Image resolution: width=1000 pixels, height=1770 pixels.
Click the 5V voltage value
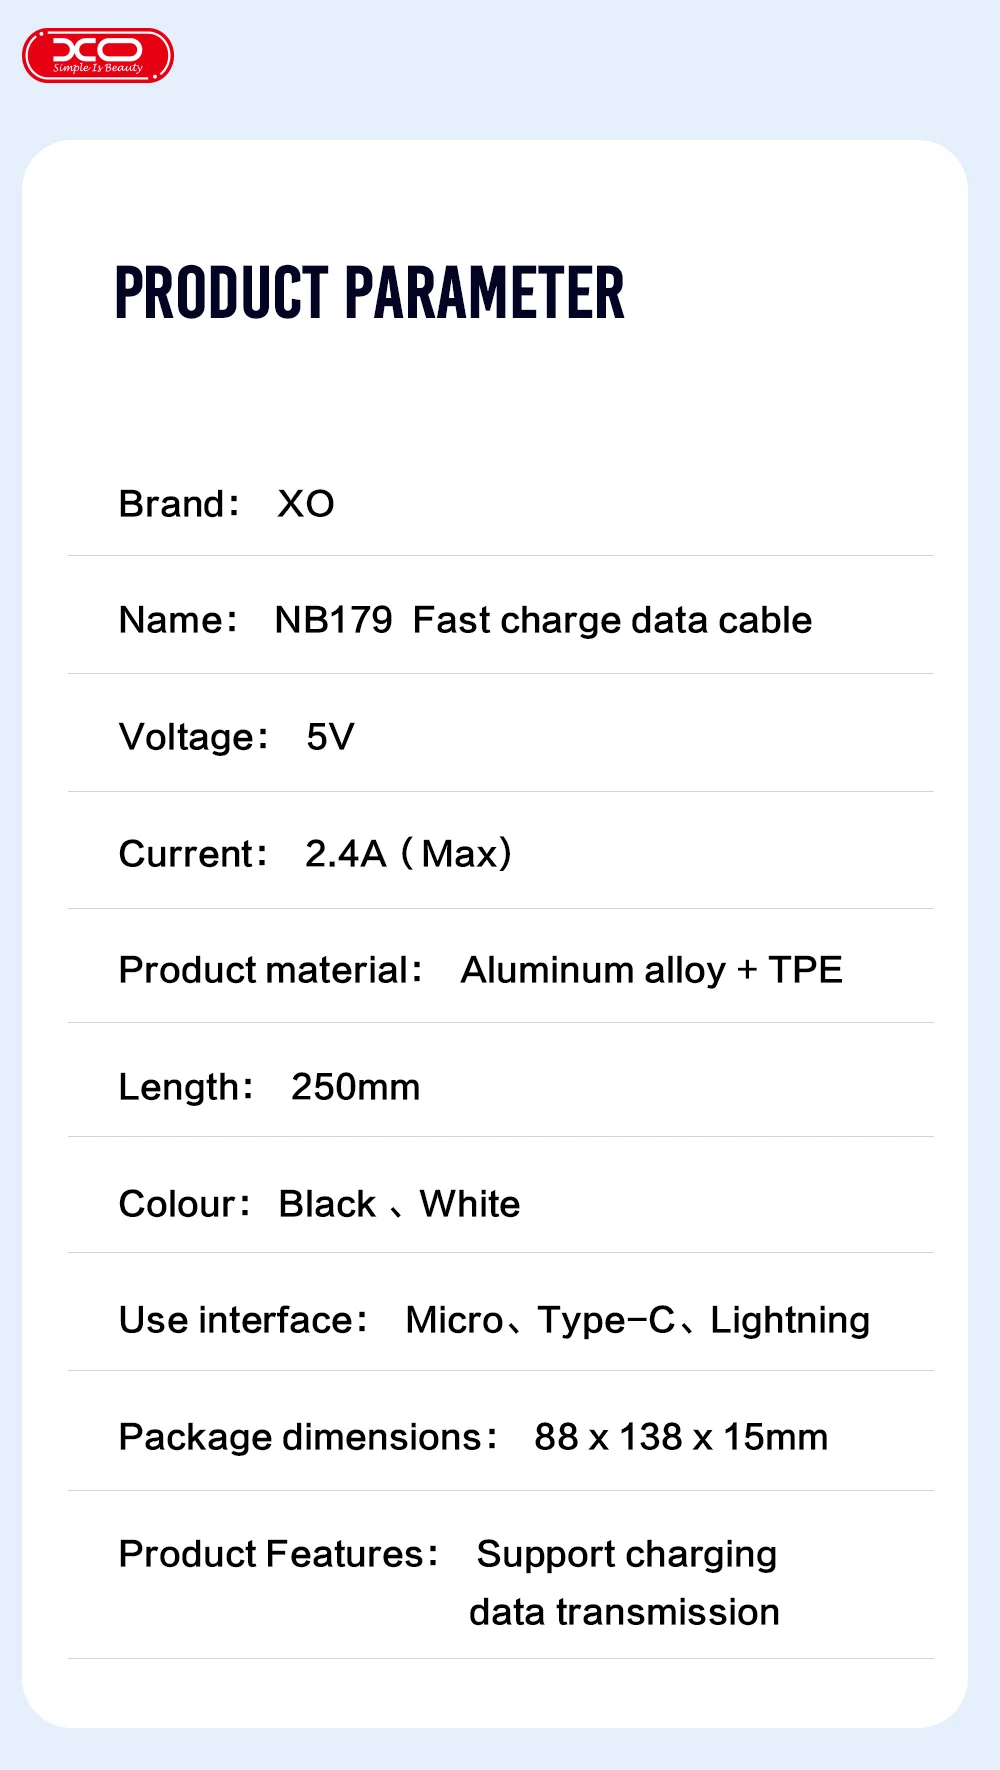pos(330,737)
